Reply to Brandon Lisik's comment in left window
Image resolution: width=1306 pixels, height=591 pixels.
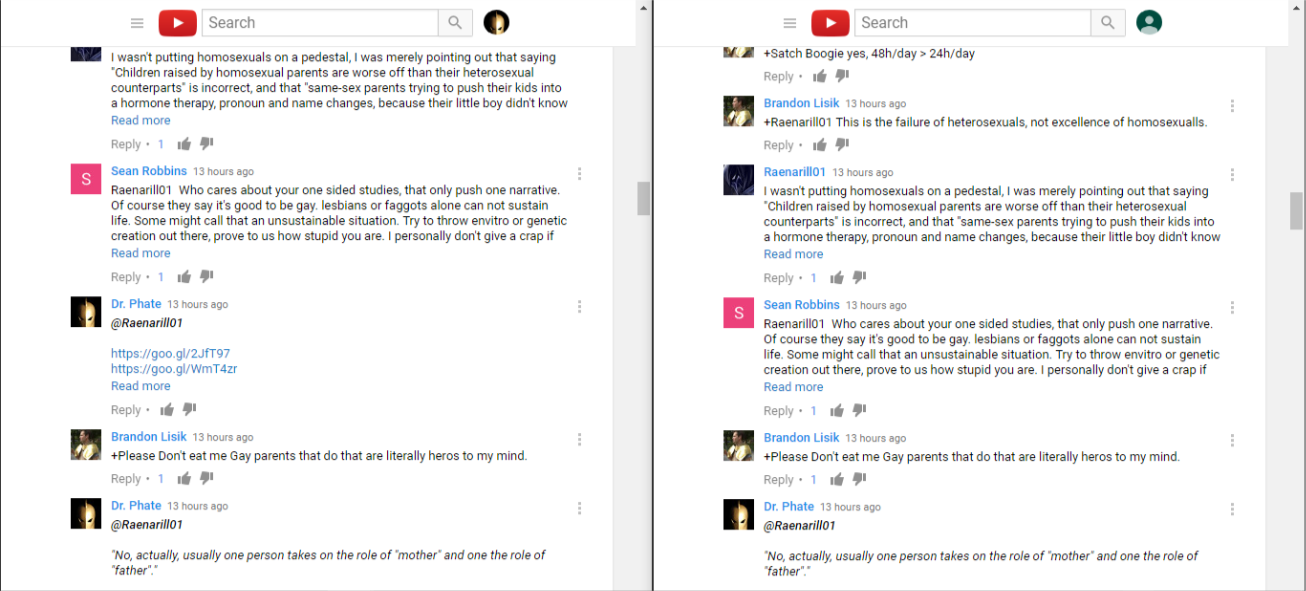pyautogui.click(x=126, y=479)
